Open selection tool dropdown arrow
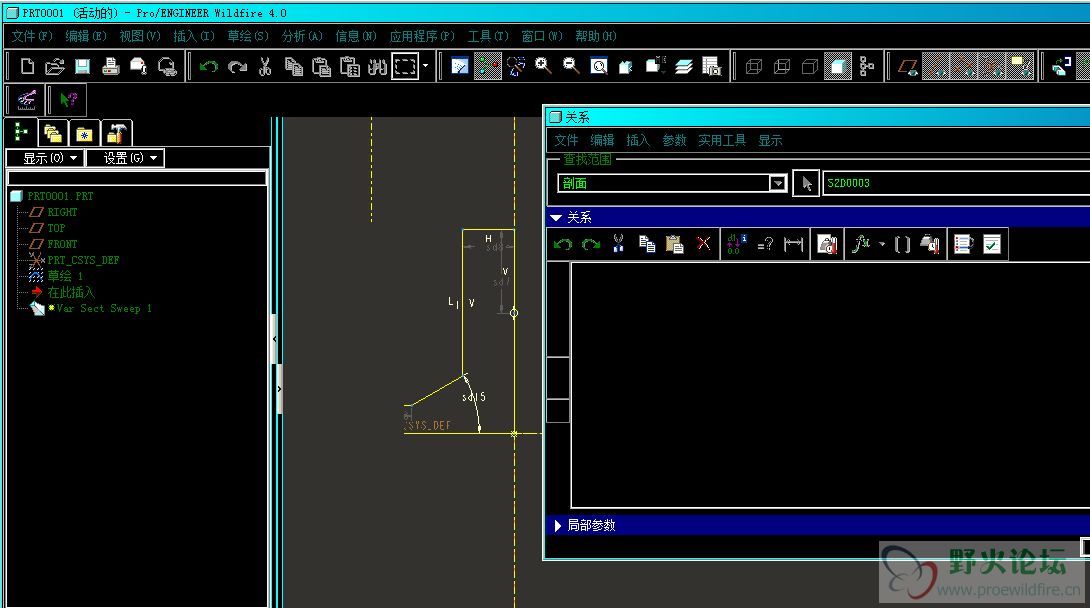Image resolution: width=1090 pixels, height=608 pixels. click(425, 67)
